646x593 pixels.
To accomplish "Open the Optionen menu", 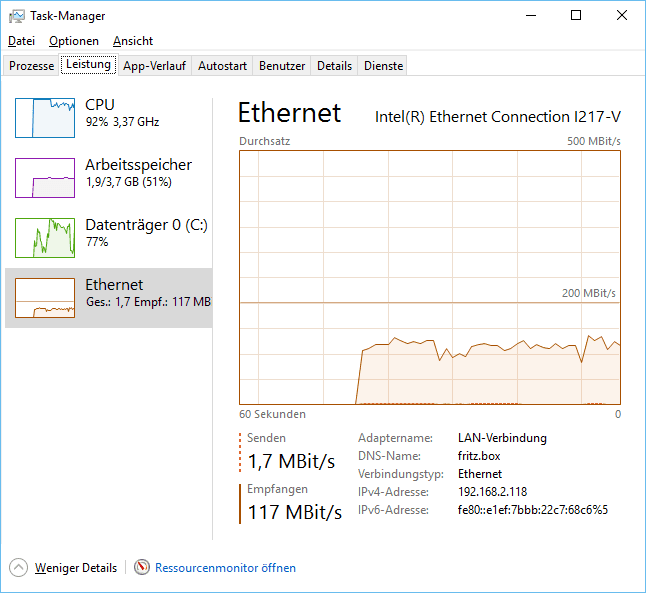I will click(74, 41).
